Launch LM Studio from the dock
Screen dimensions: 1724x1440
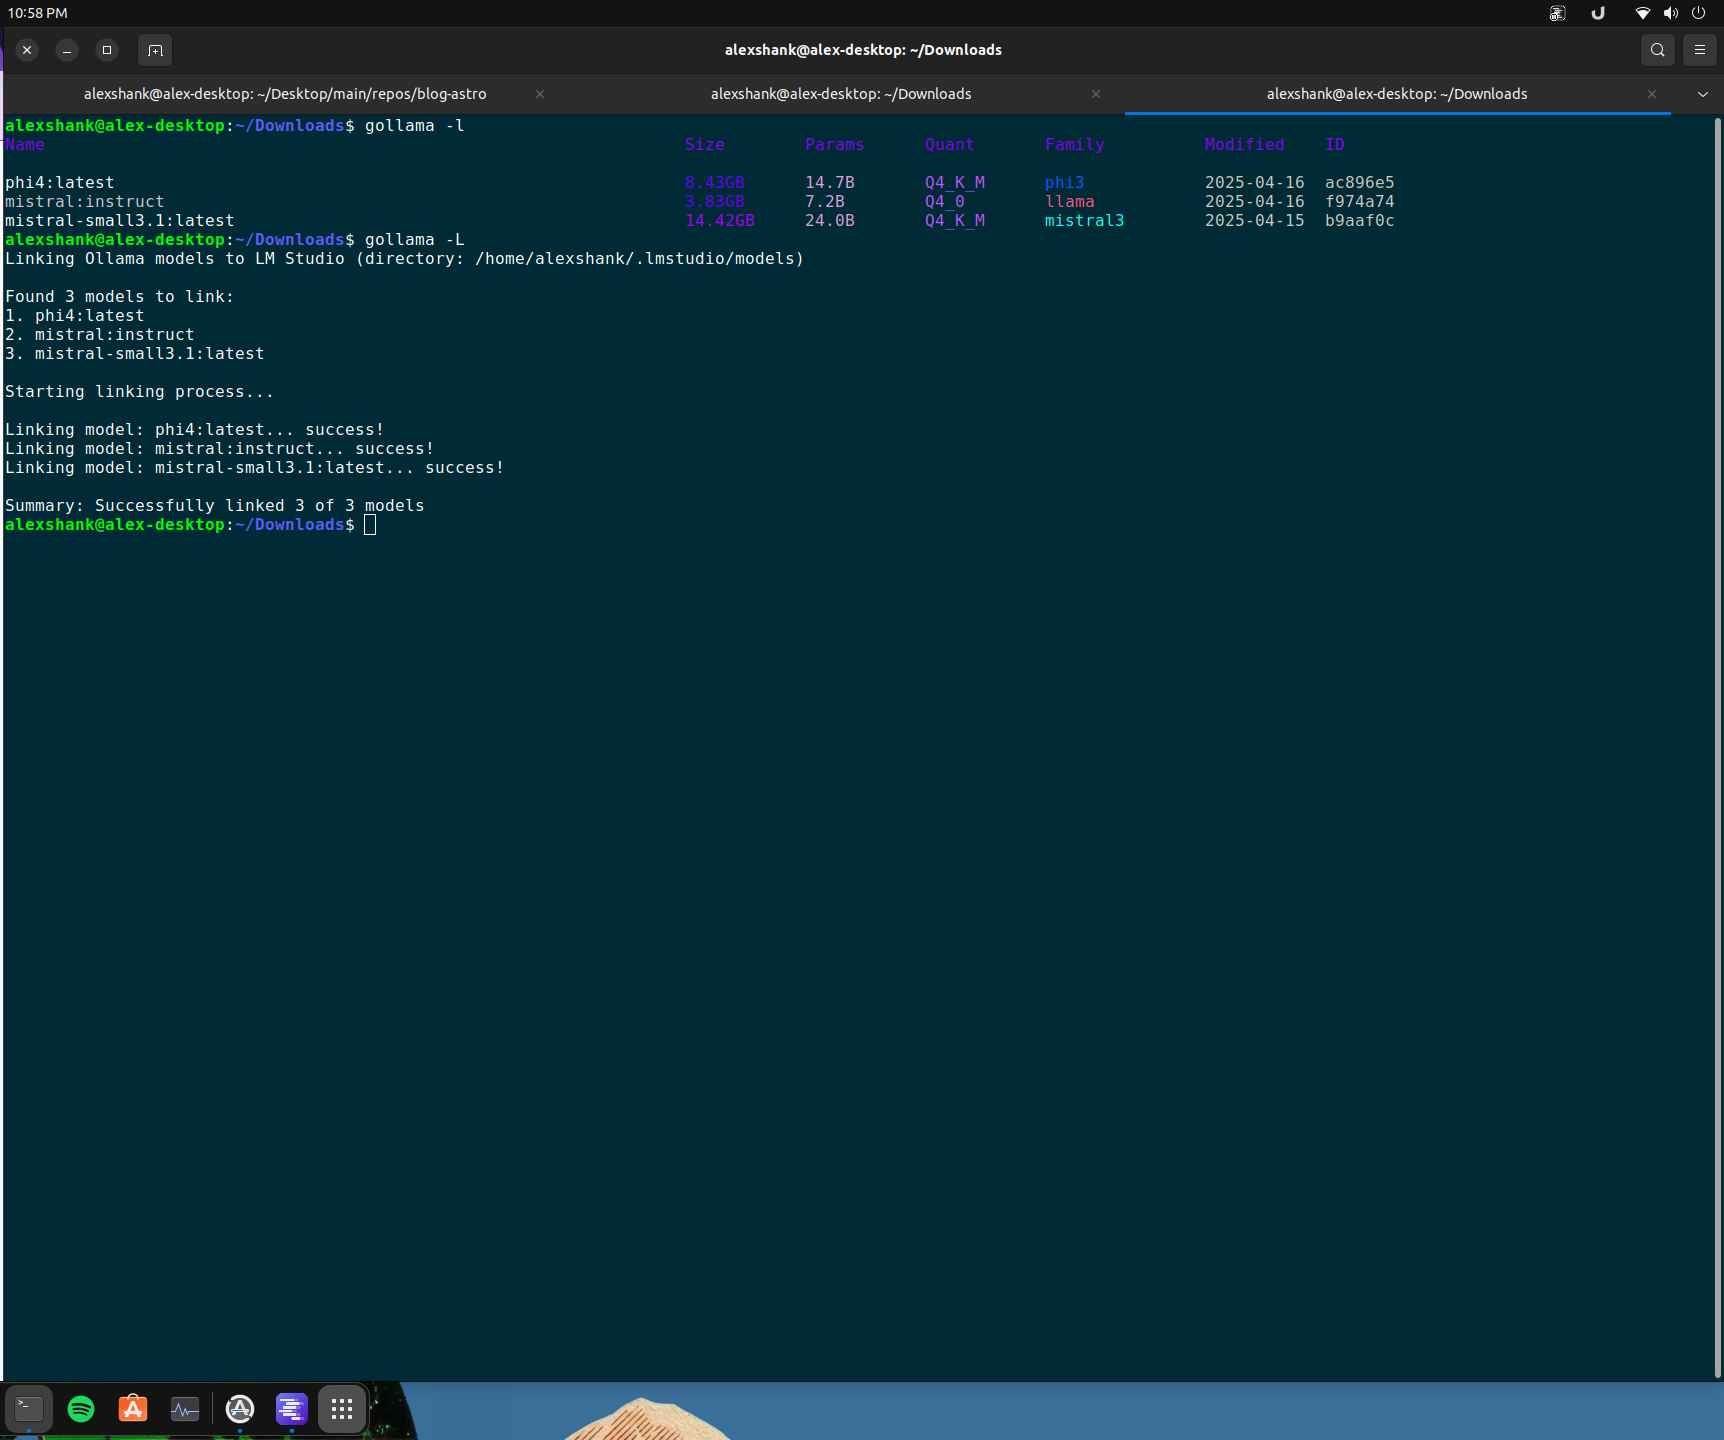pos(291,1409)
